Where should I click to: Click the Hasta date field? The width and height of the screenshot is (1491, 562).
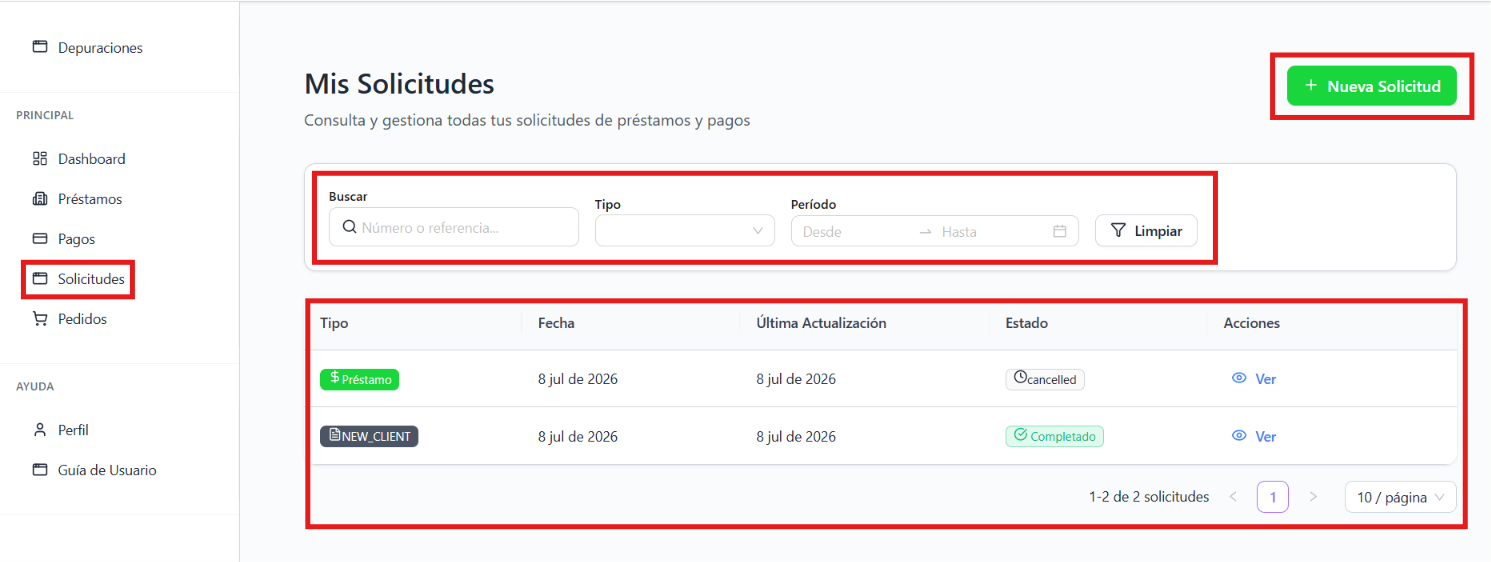(990, 231)
